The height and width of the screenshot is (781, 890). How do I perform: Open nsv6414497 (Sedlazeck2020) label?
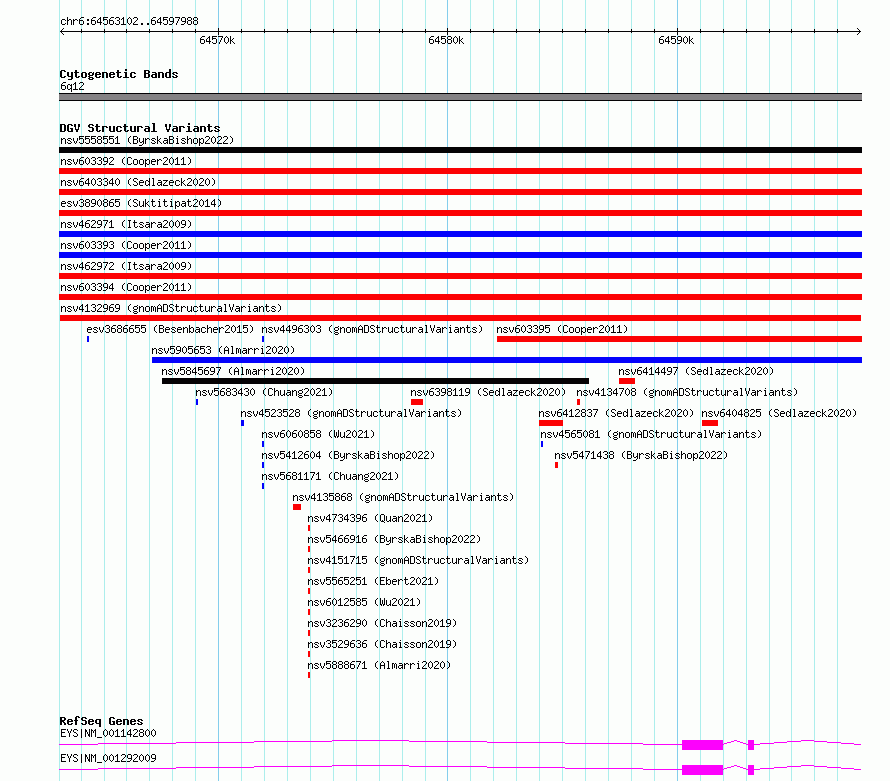pyautogui.click(x=696, y=371)
